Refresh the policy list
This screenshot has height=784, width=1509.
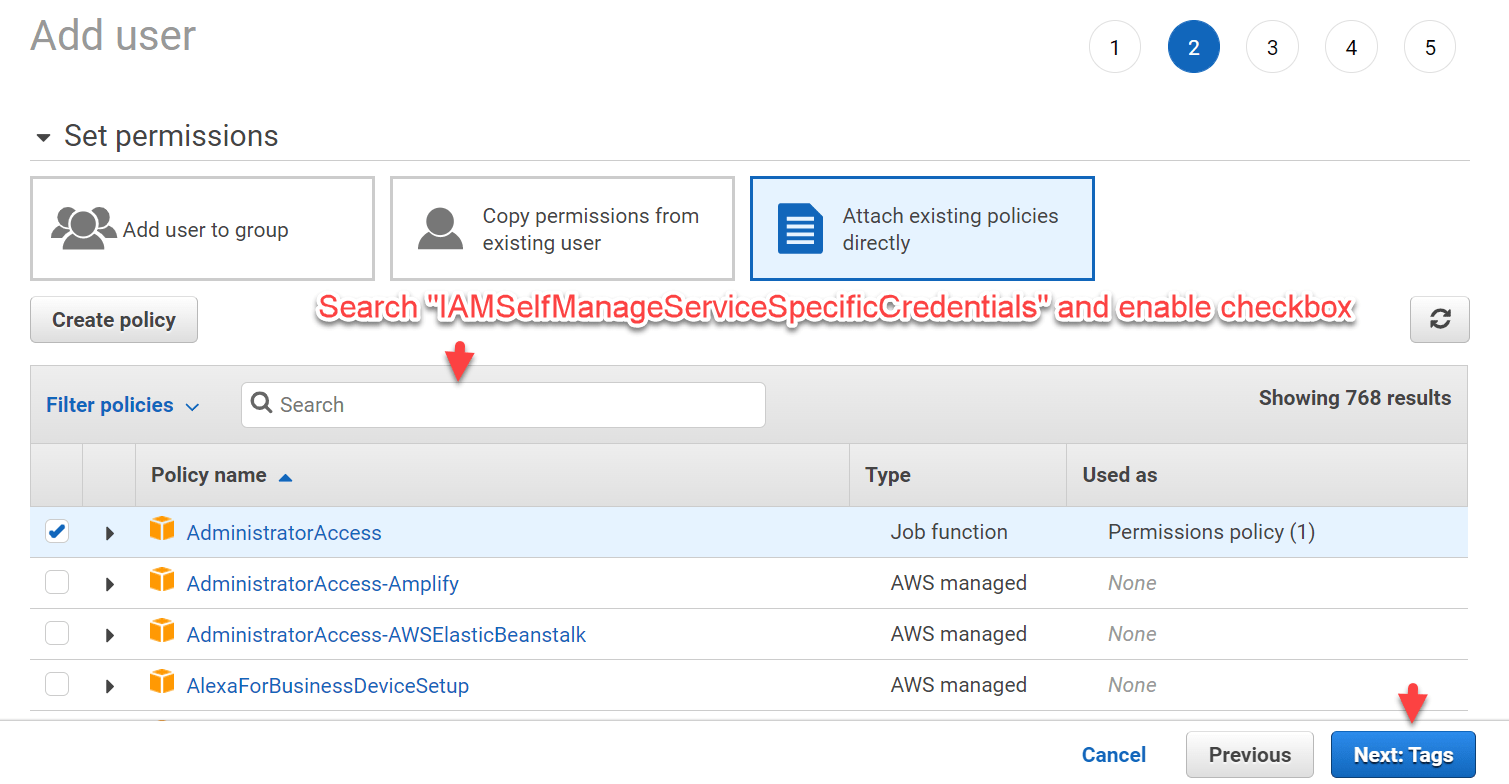coord(1439,319)
